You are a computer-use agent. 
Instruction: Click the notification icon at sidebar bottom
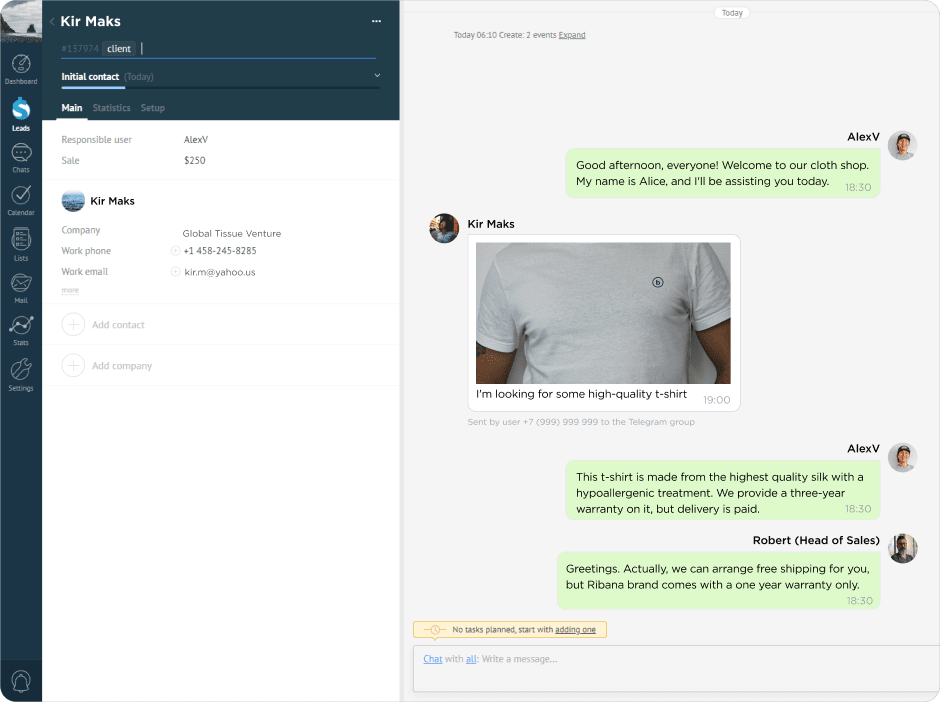[x=20, y=680]
